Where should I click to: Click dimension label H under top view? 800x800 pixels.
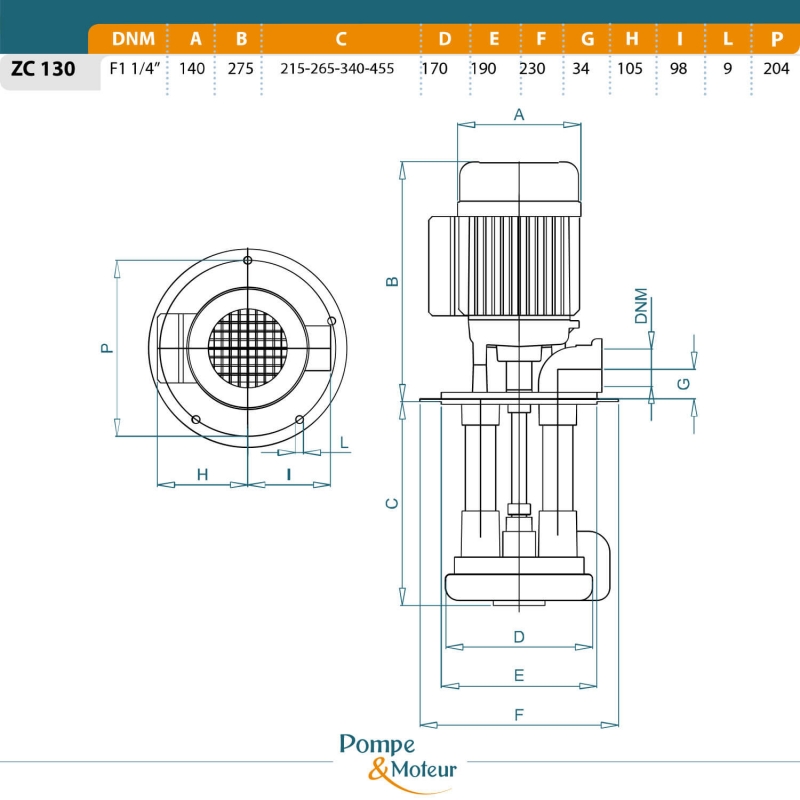[202, 473]
